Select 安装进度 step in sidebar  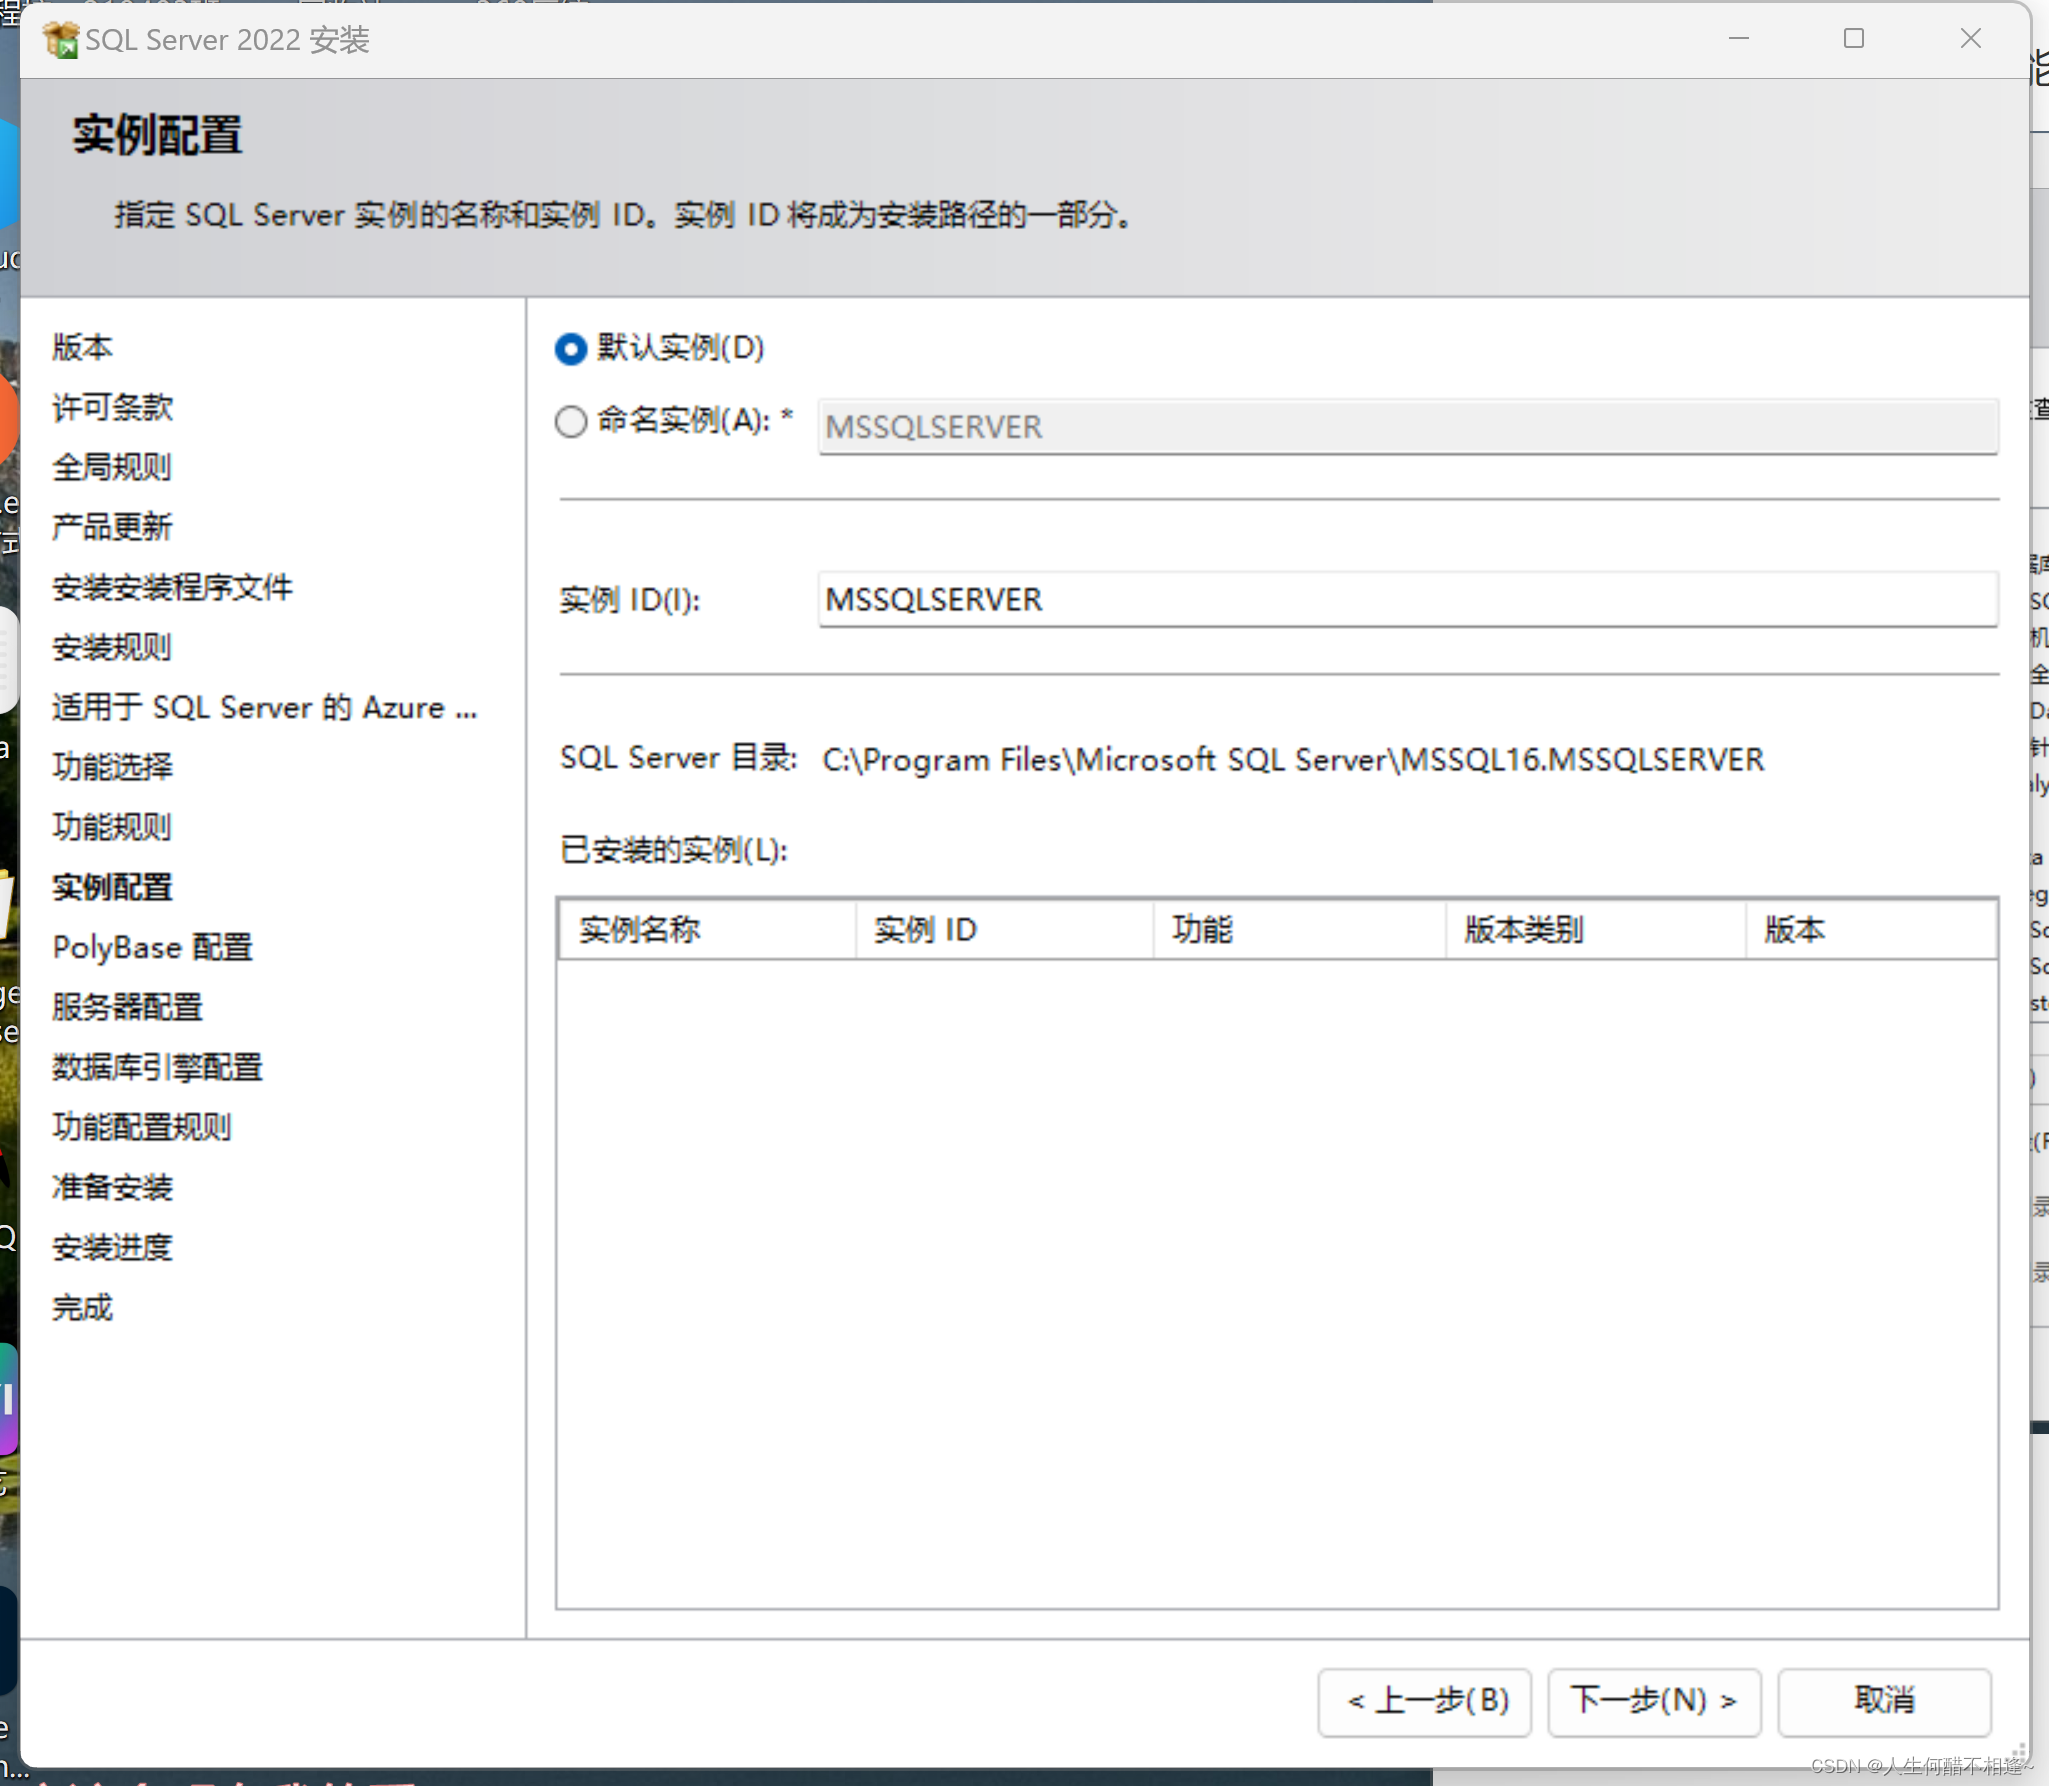tap(113, 1247)
